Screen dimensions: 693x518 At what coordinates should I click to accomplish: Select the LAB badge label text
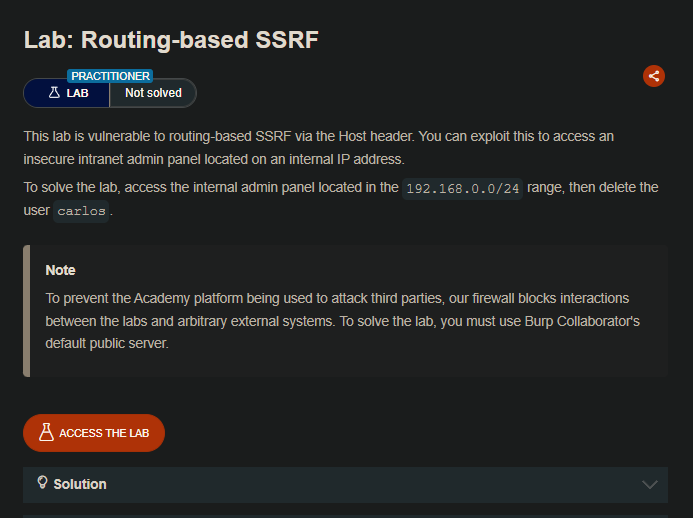click(77, 93)
